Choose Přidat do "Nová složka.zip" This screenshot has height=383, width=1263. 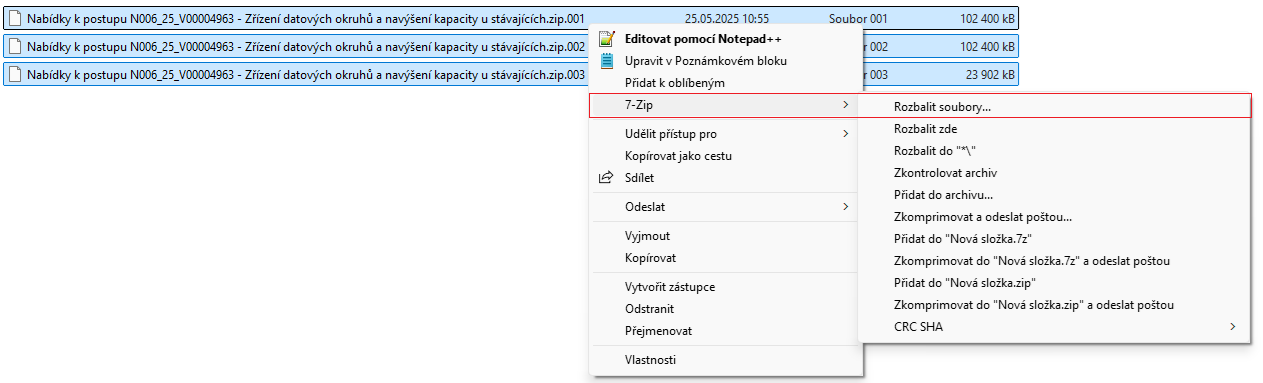coord(1054,283)
